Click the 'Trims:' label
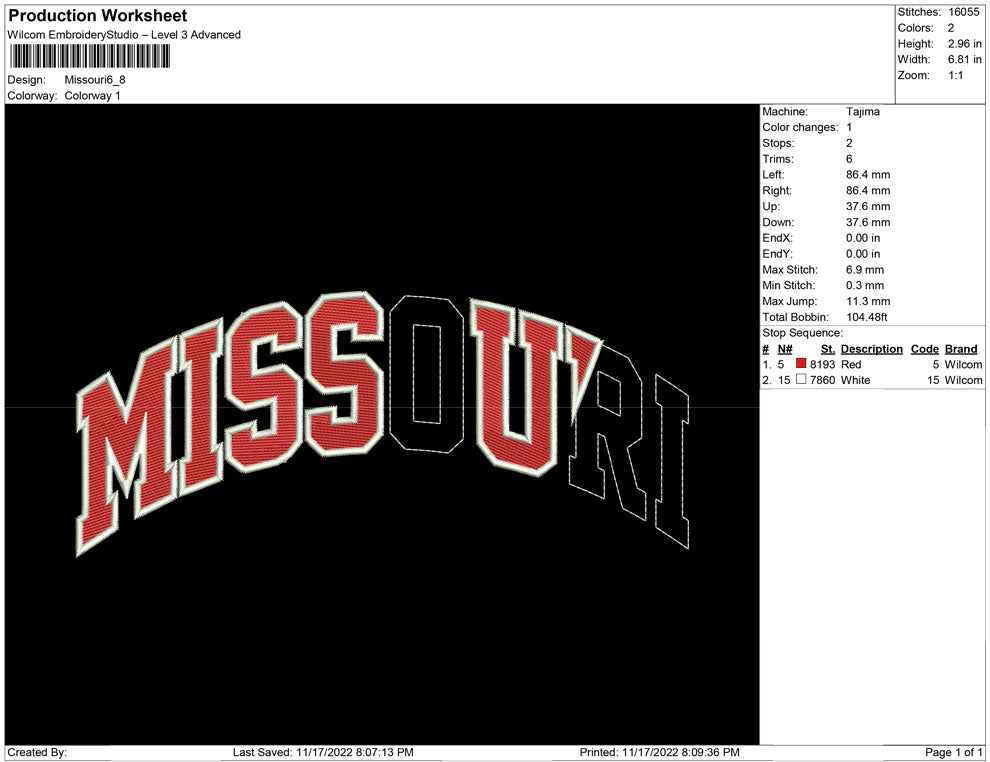 pyautogui.click(x=778, y=158)
